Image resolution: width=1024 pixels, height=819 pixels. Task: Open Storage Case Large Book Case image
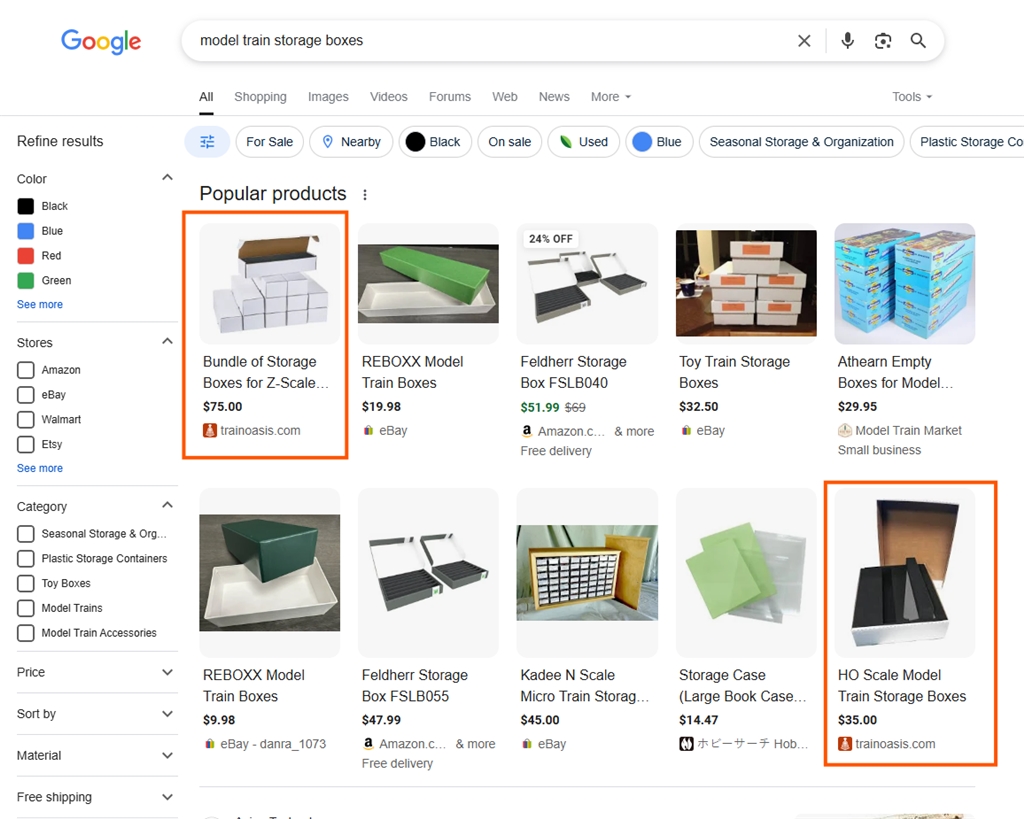point(746,573)
